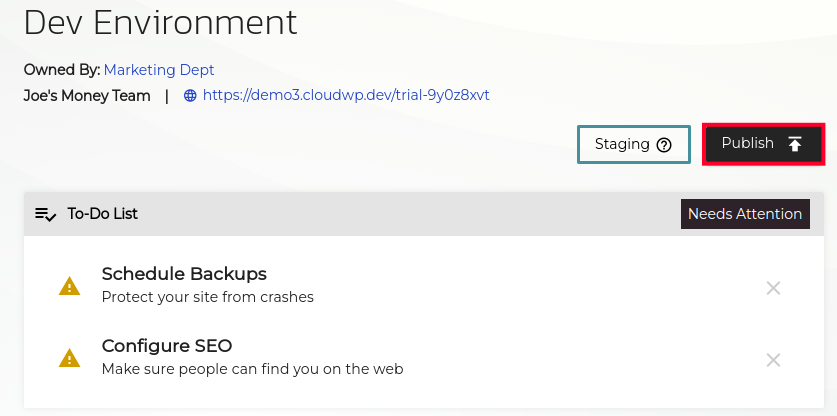Screen dimensions: 837x416
Task: Click the globe icon beside the site URL
Action: pyautogui.click(x=190, y=96)
